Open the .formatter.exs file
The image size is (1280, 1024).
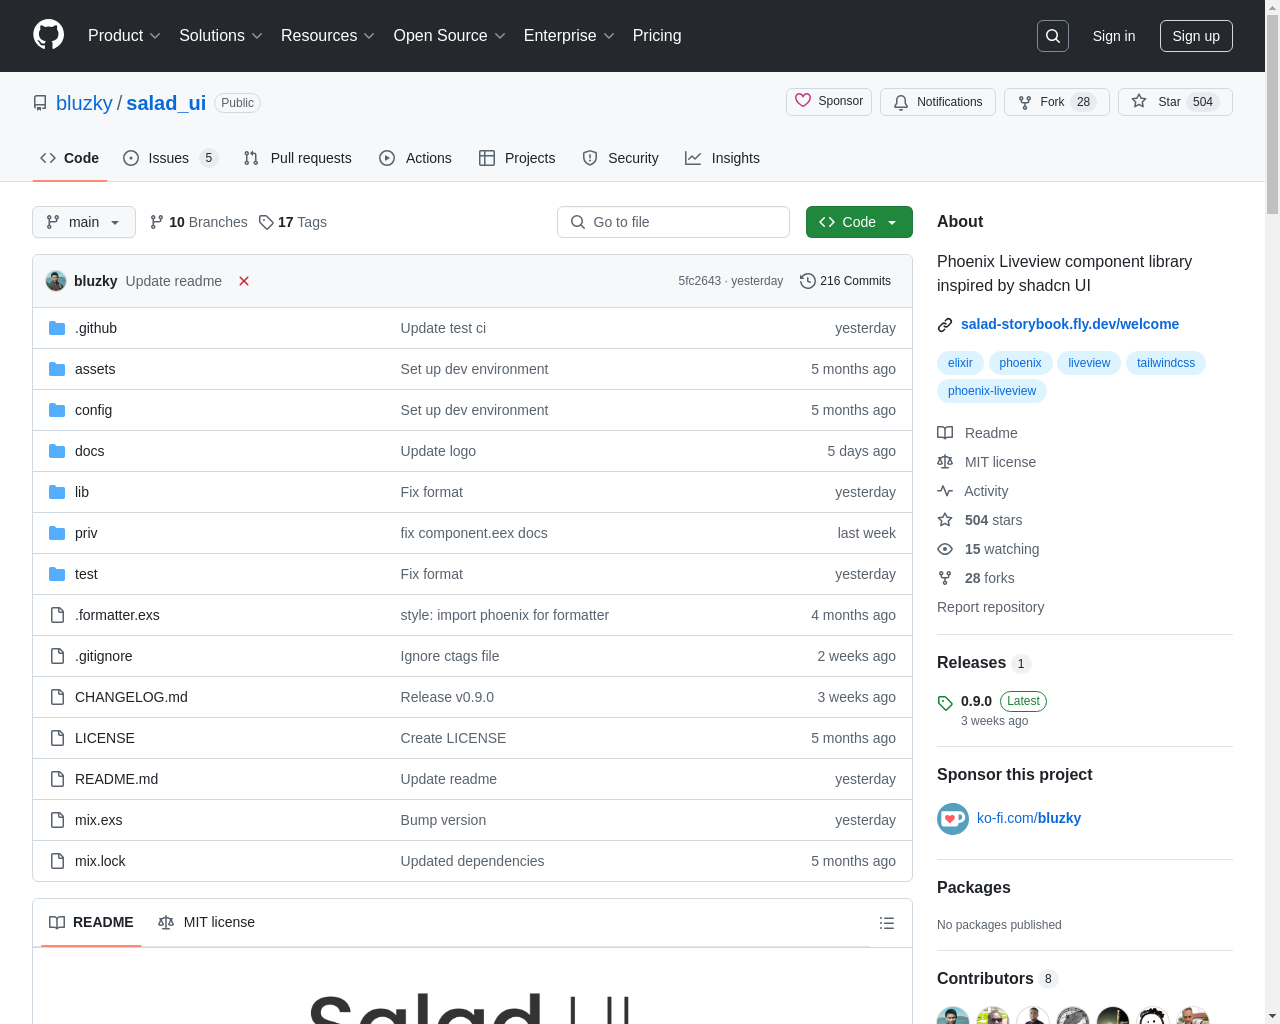(117, 615)
